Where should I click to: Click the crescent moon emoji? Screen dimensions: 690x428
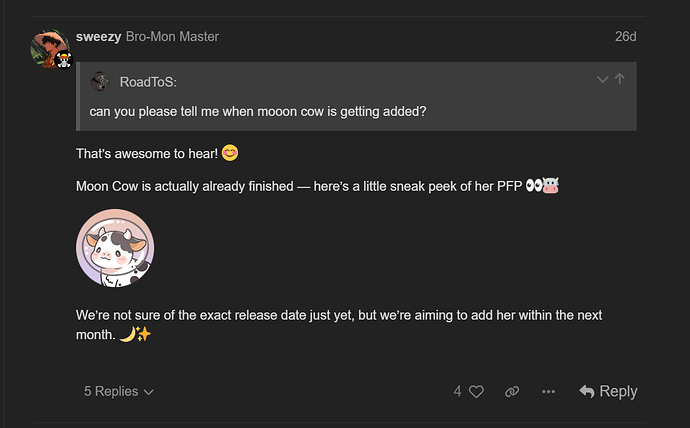127,335
